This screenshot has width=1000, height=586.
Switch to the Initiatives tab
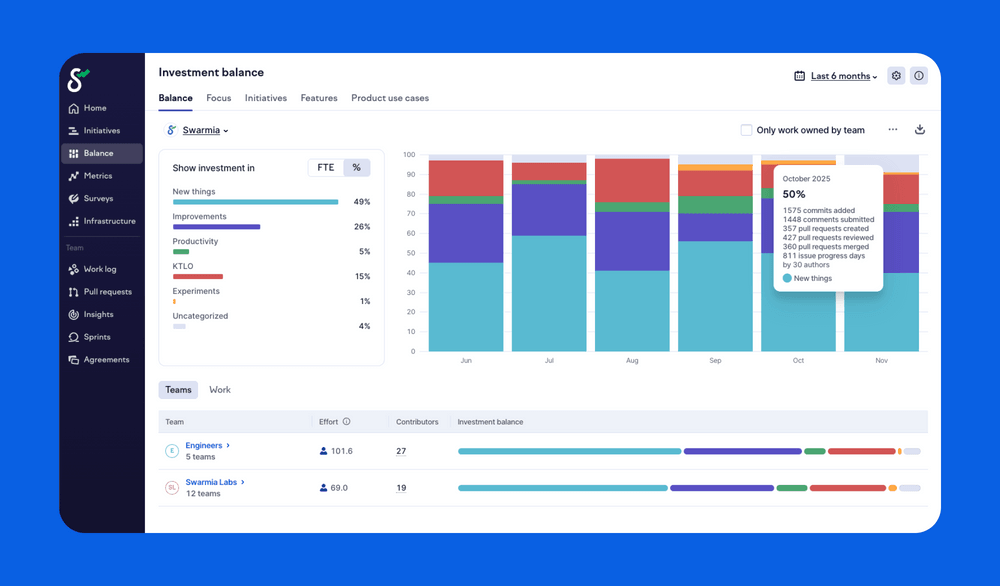click(x=265, y=98)
